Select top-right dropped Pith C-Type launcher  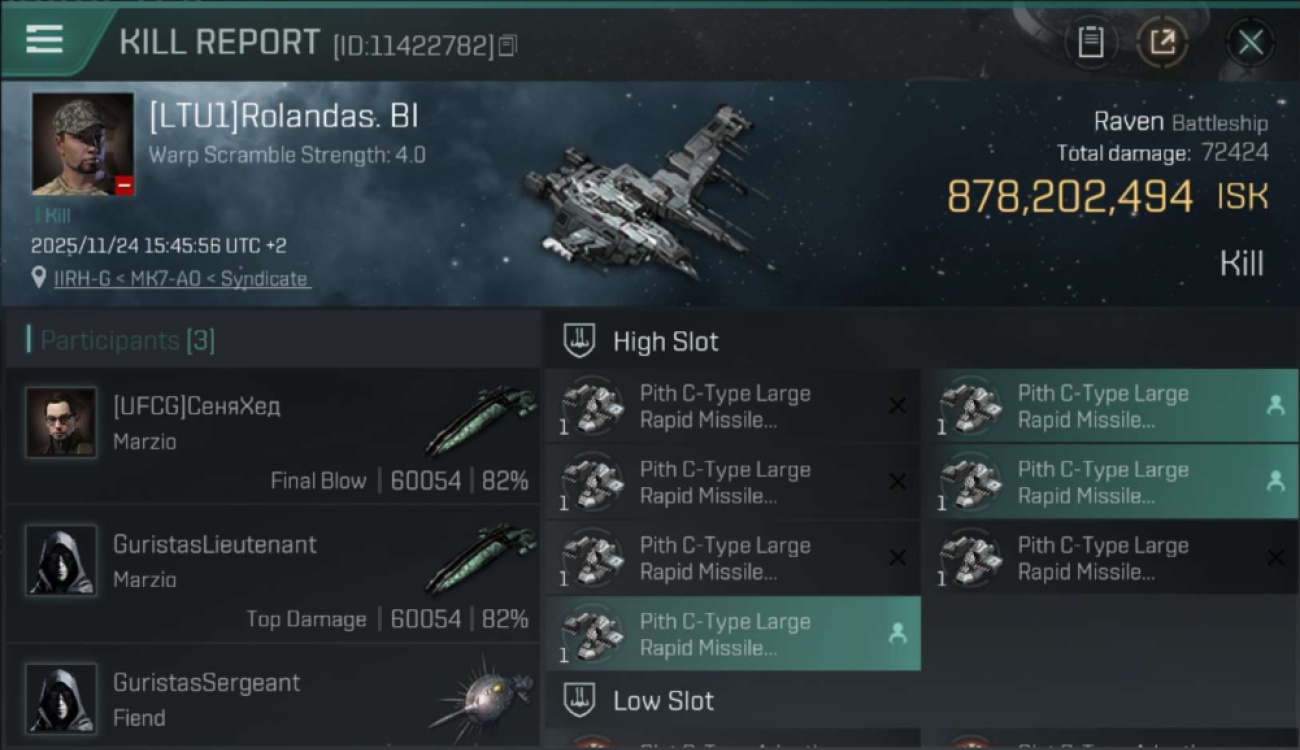click(1110, 407)
